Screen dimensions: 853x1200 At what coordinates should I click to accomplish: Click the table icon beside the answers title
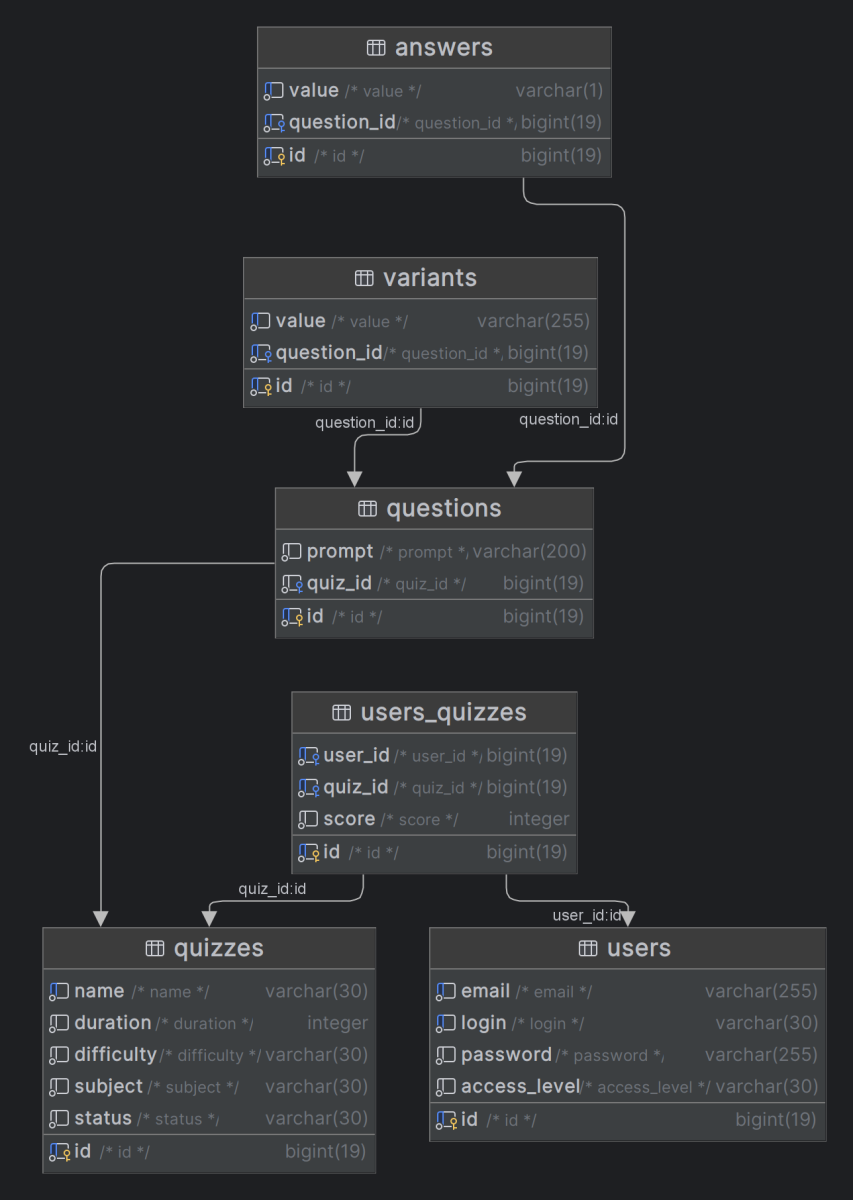(x=376, y=47)
